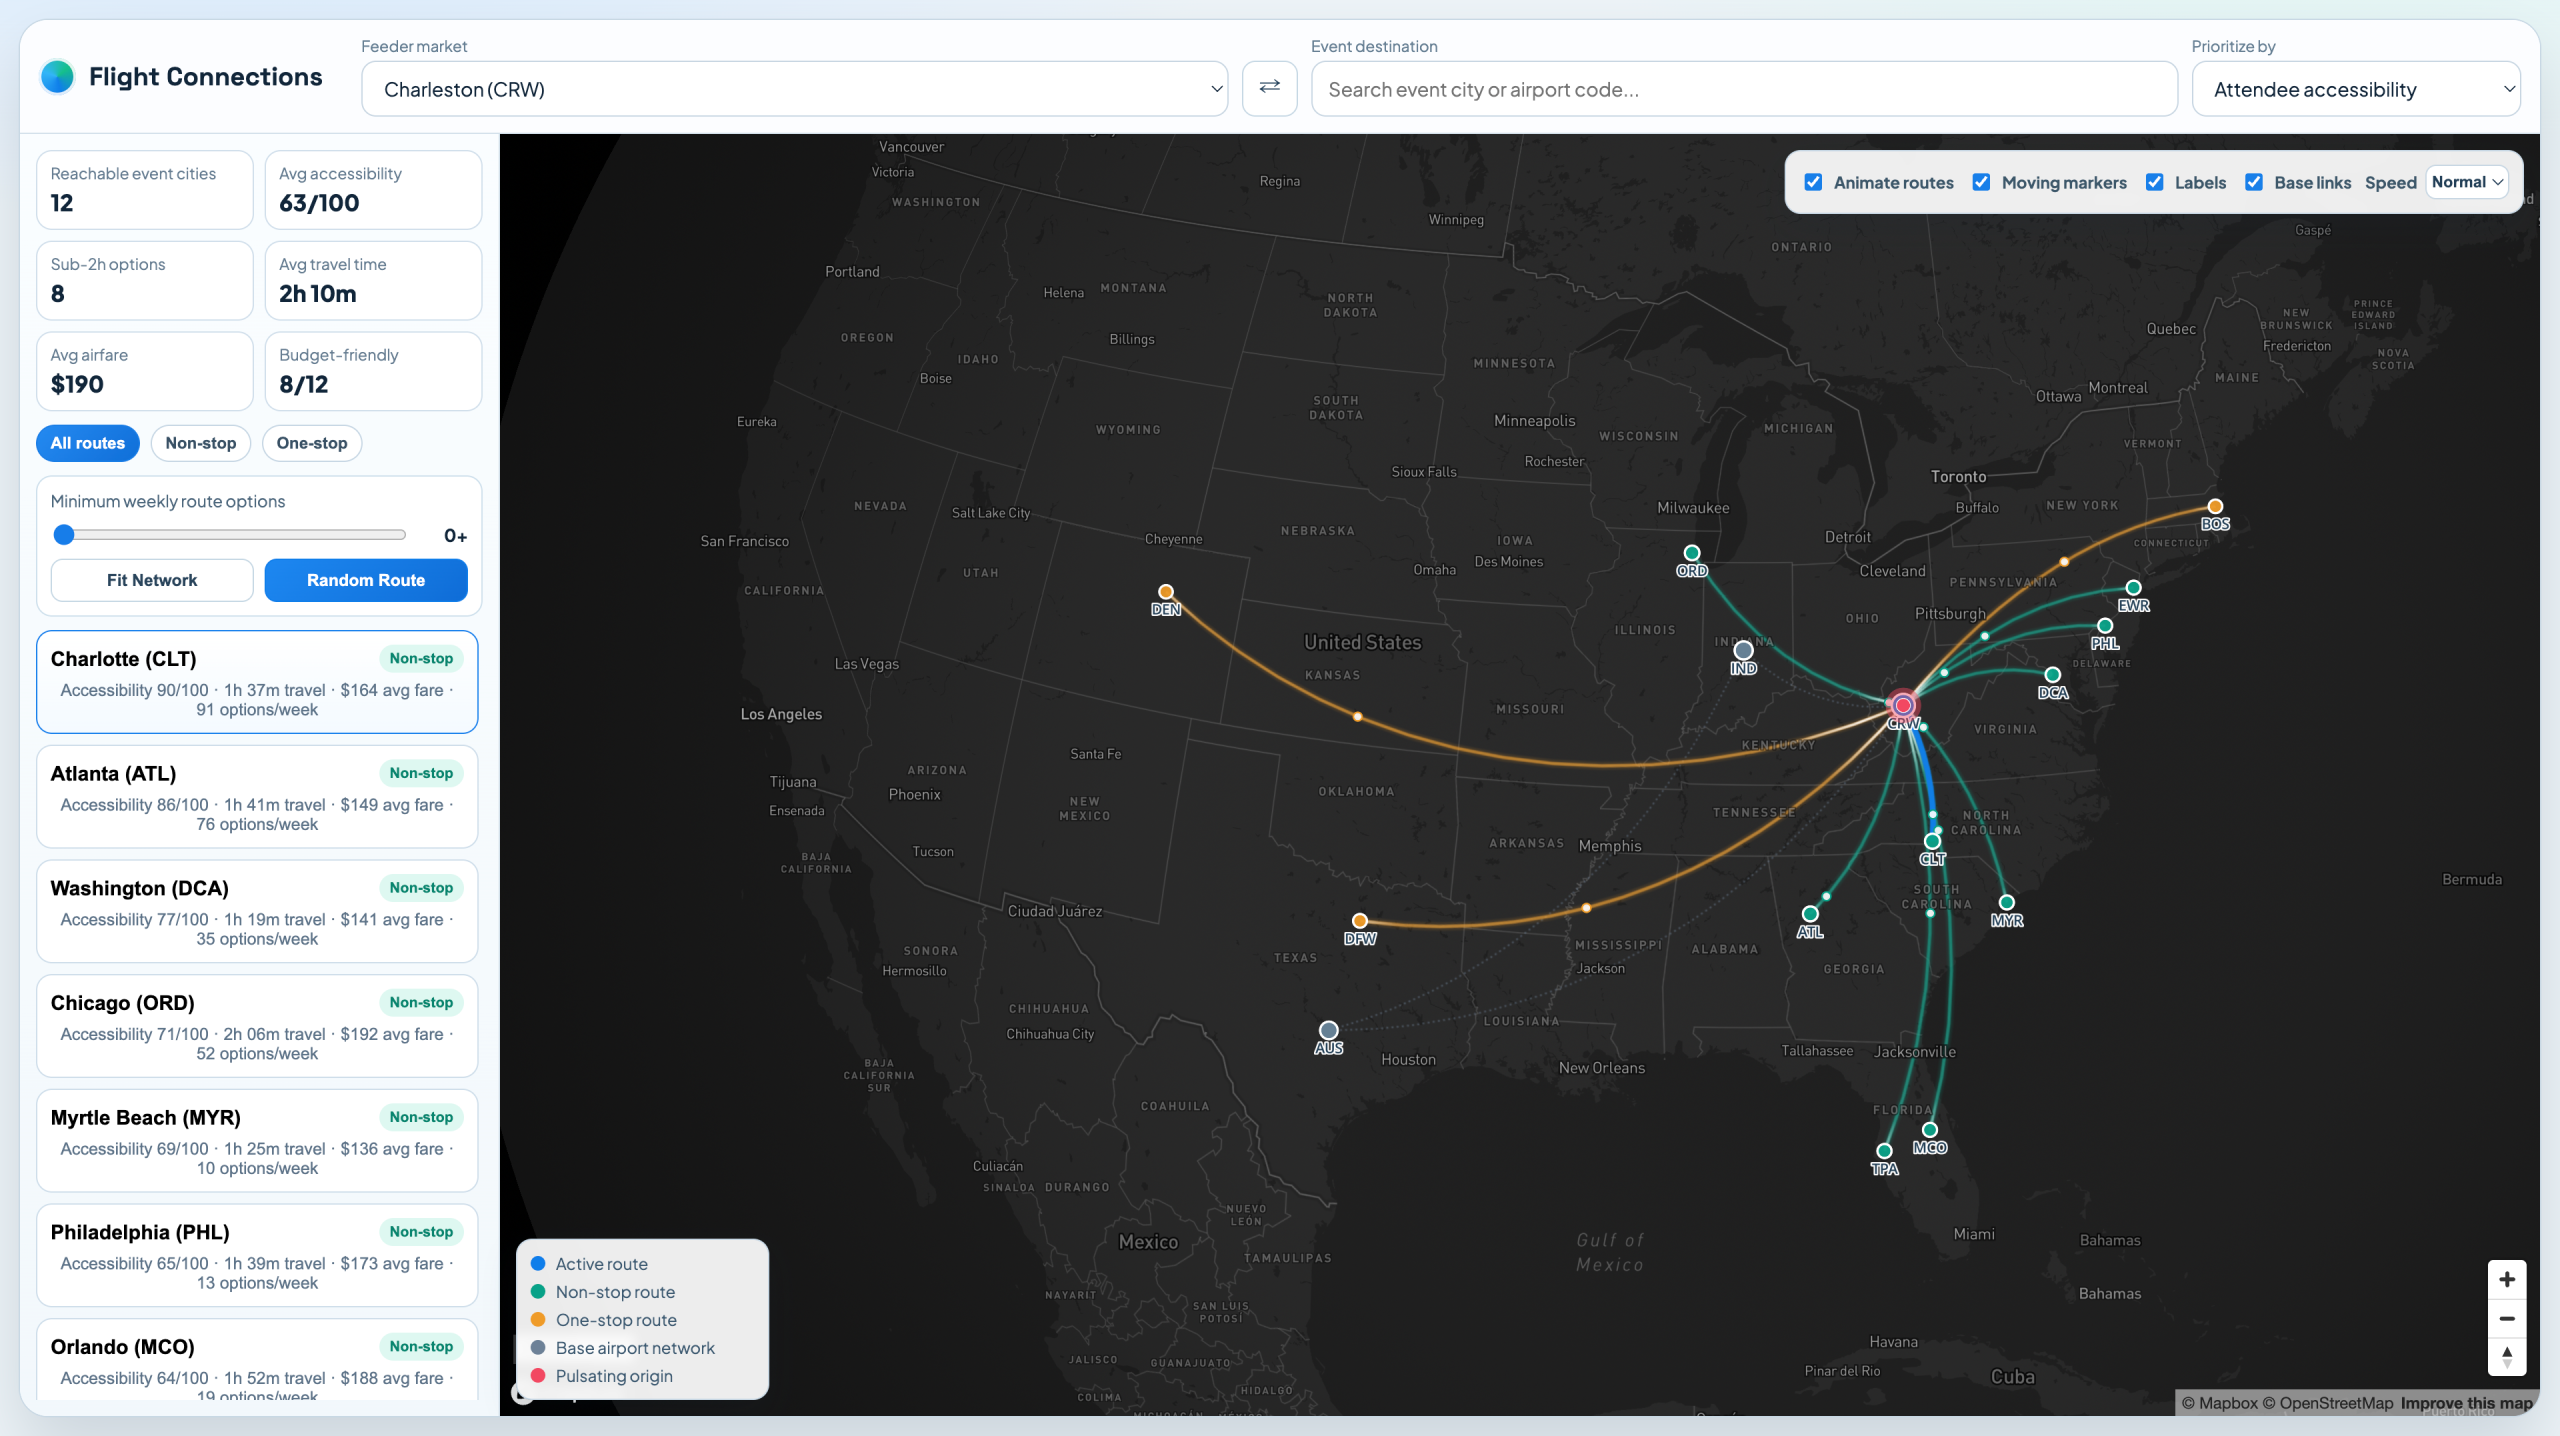Click the swap origin and destination icon

click(x=1269, y=88)
